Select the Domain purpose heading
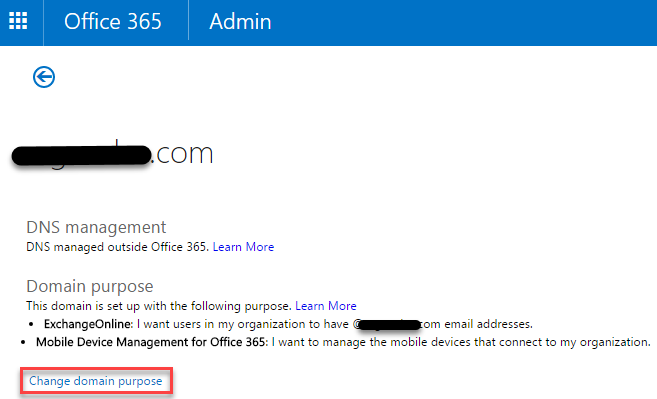The height and width of the screenshot is (399, 657). pos(90,286)
